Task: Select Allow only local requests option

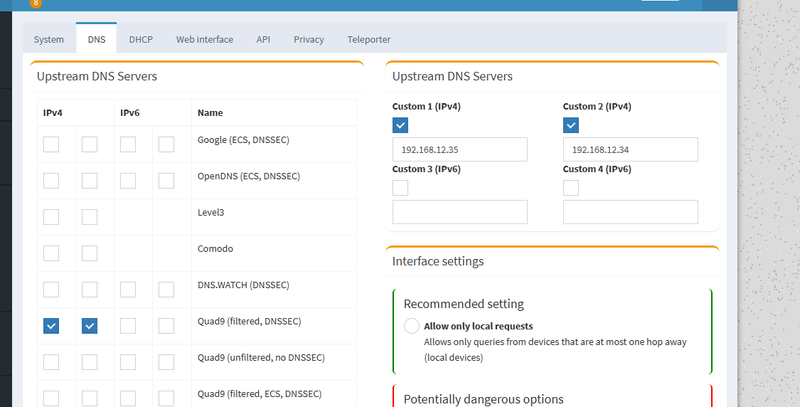Action: [412, 326]
